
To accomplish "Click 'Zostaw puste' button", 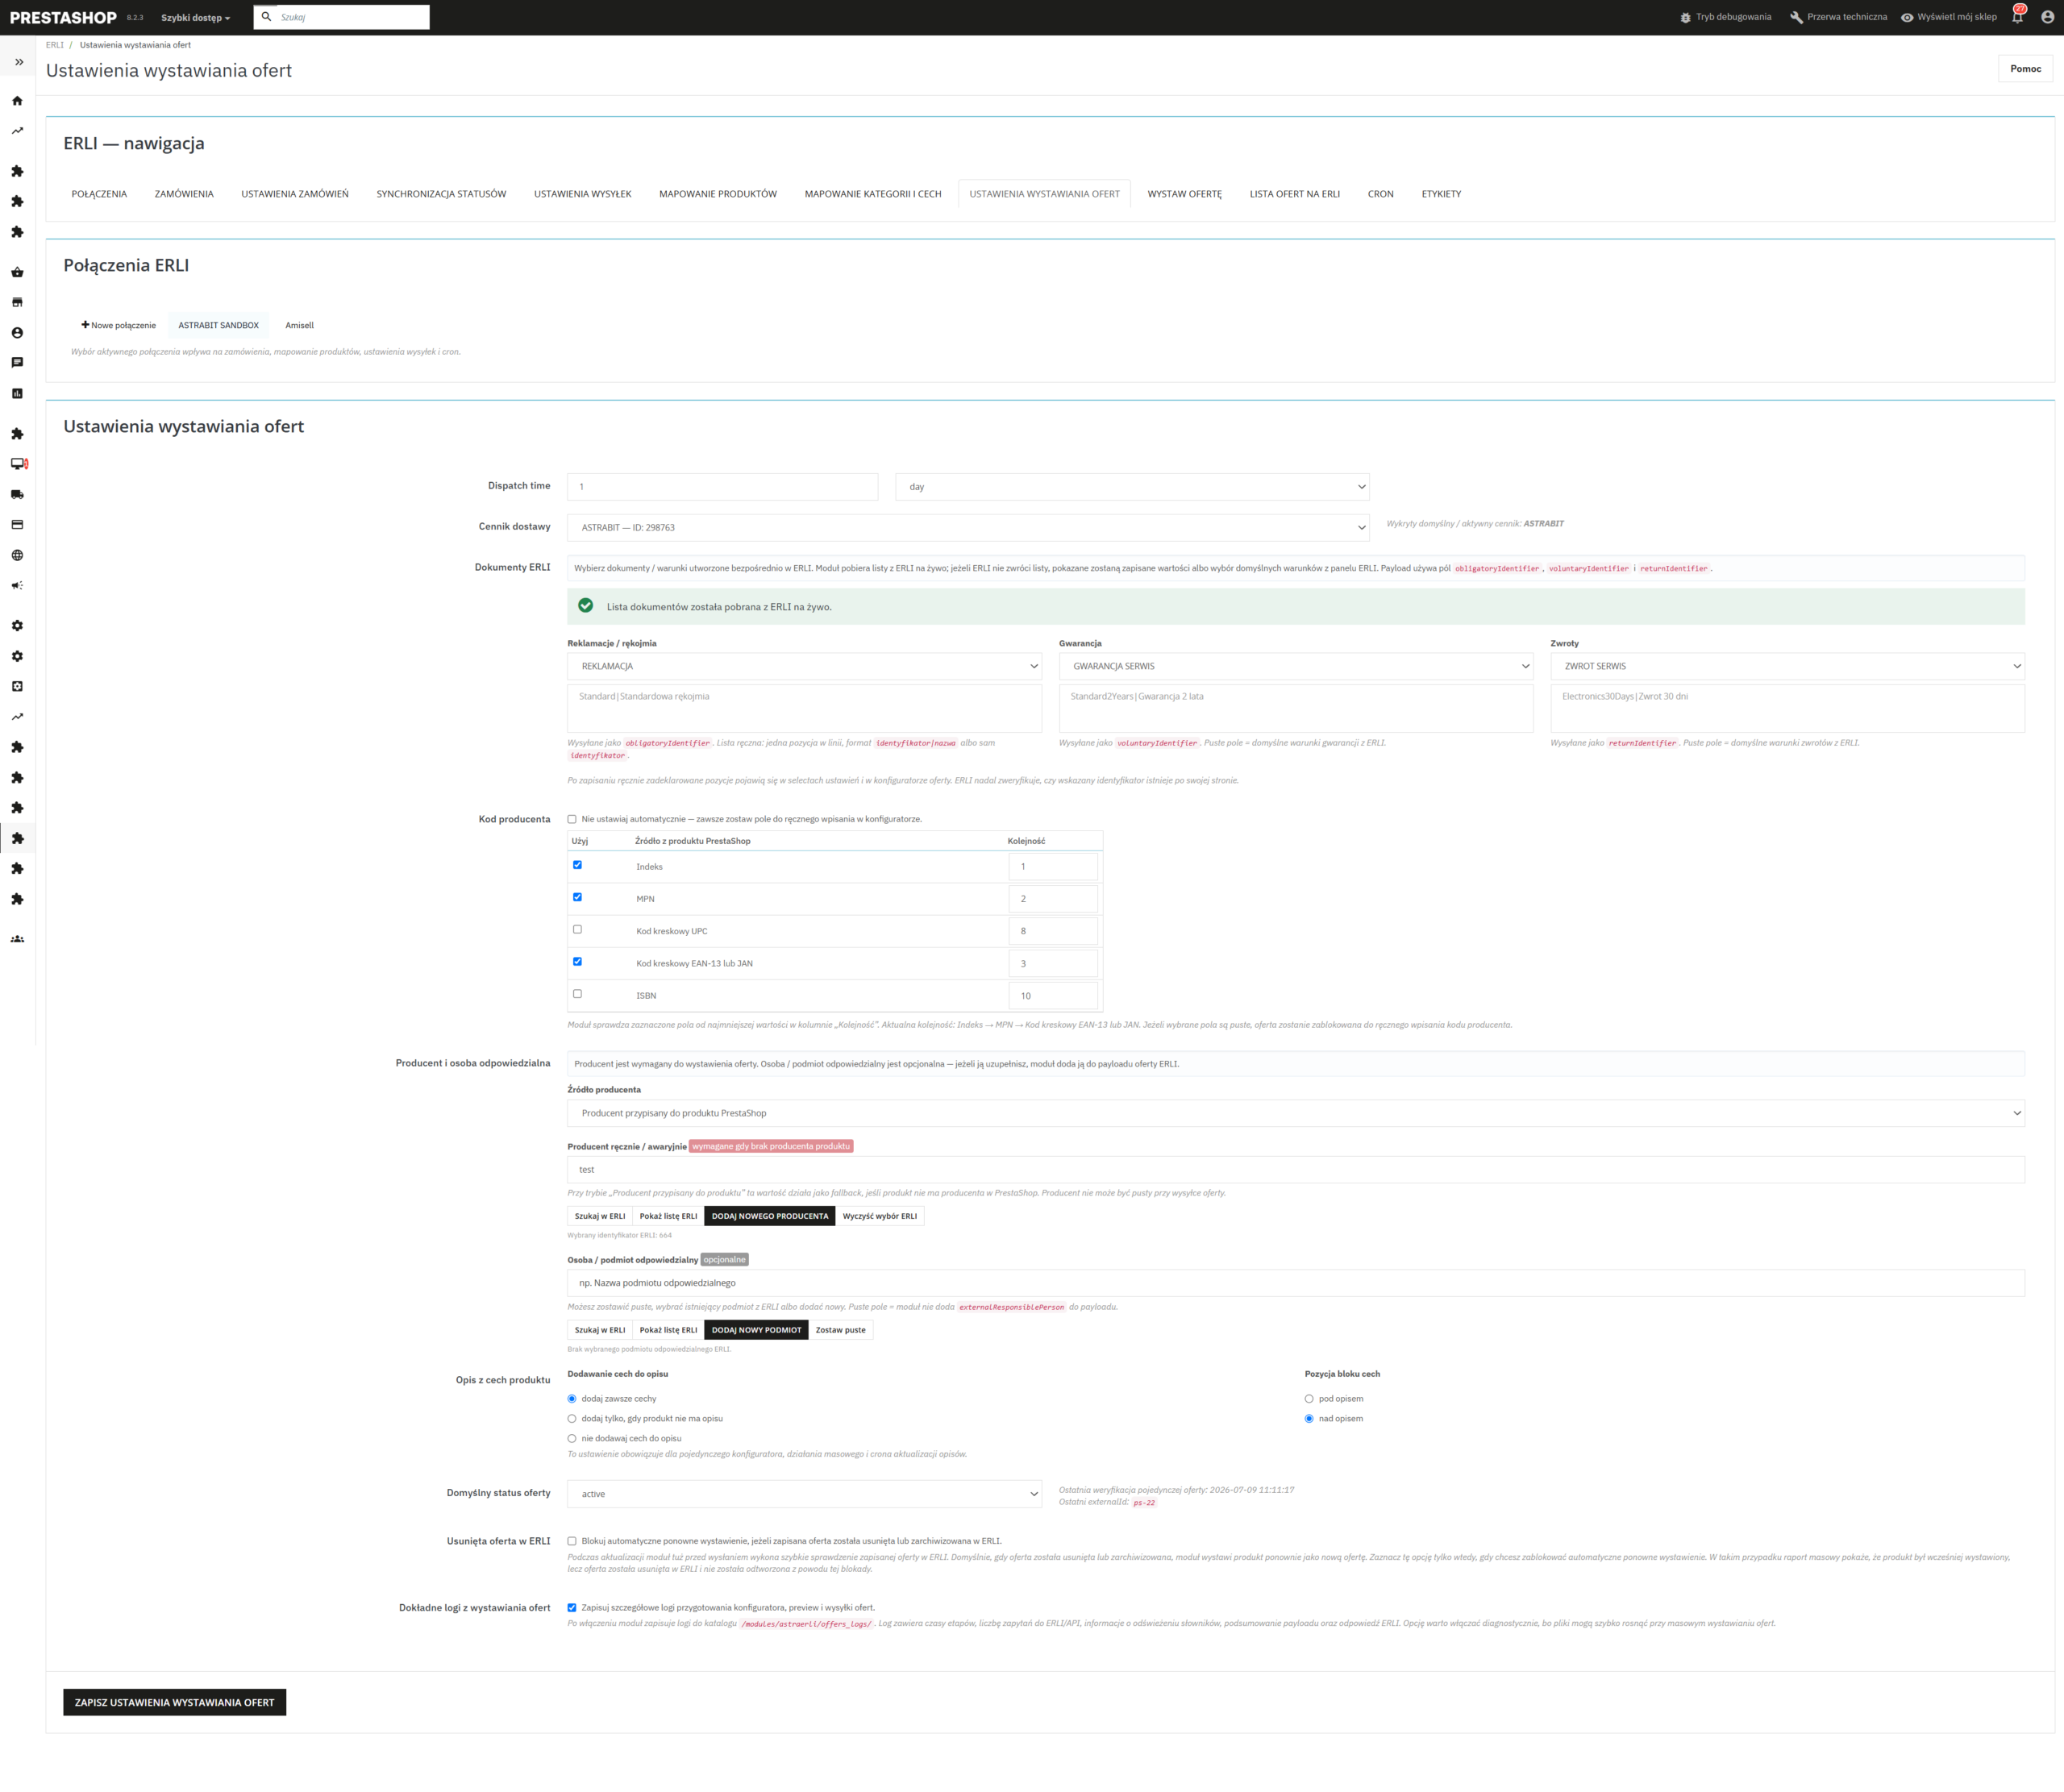I will (840, 1330).
